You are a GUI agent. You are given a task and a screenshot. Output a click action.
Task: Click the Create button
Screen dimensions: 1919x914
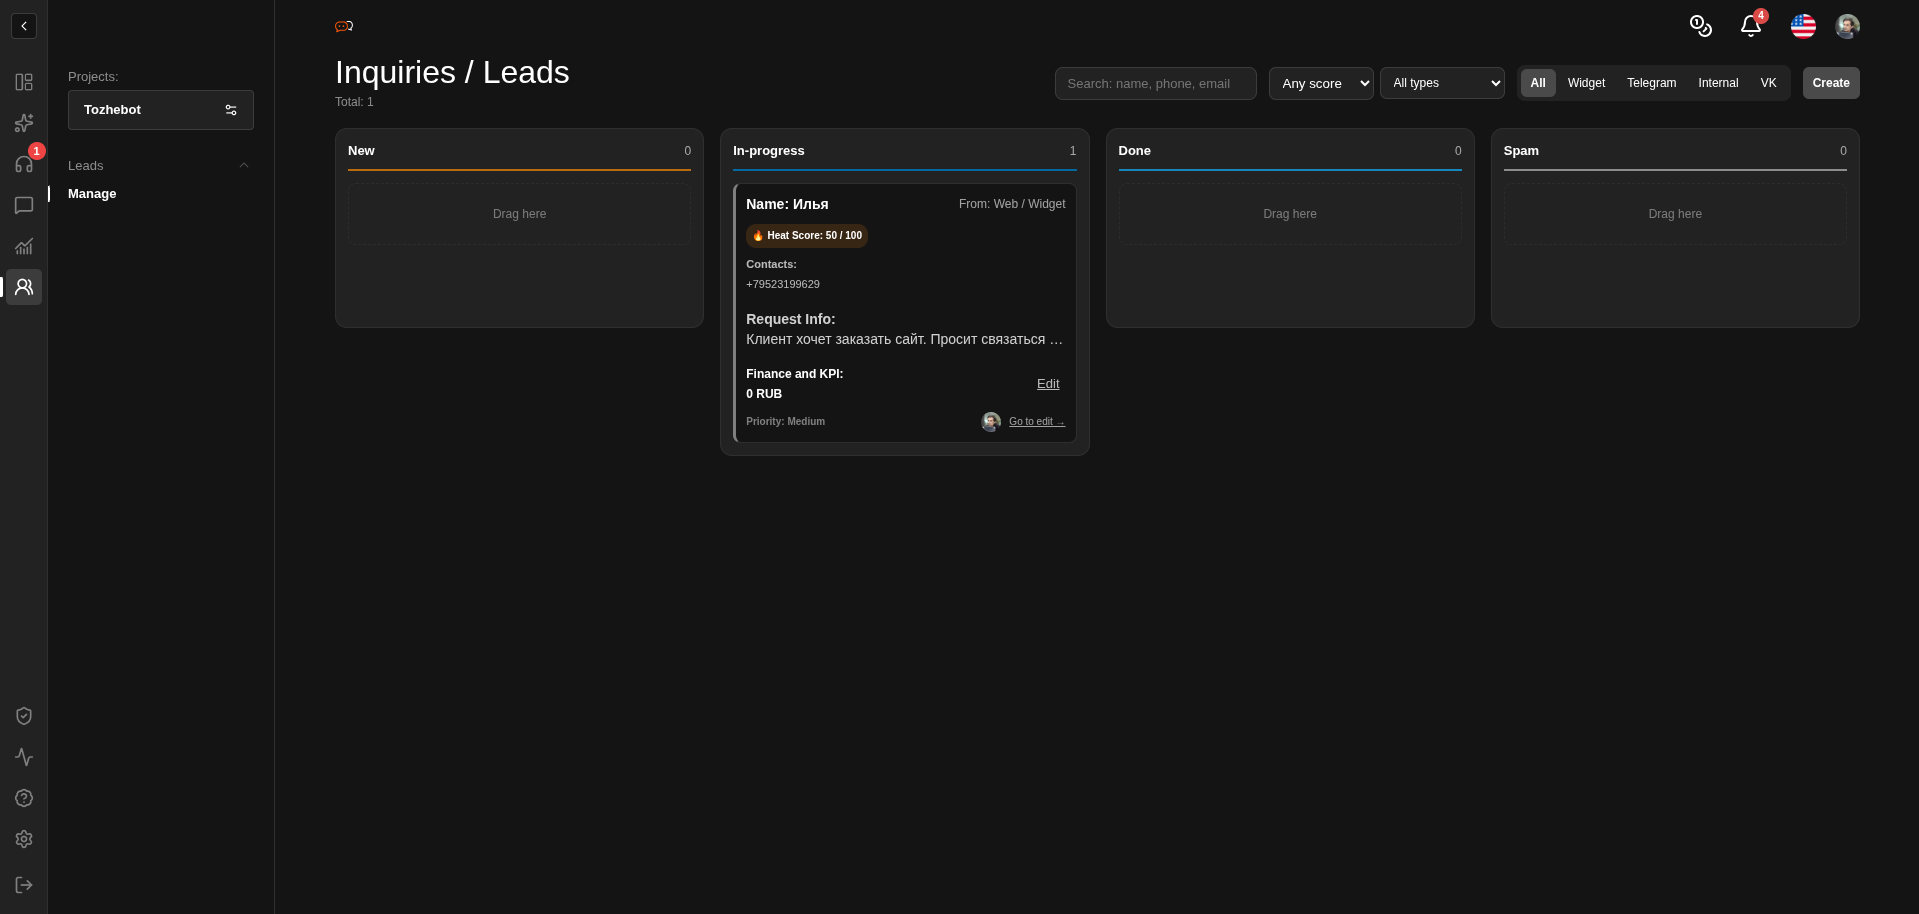1831,83
